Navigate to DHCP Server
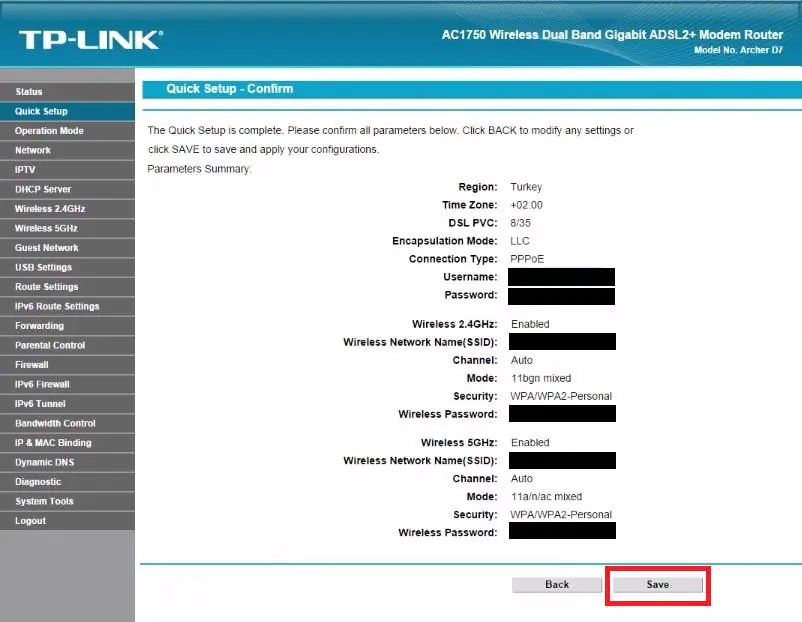802x622 pixels. coord(45,189)
